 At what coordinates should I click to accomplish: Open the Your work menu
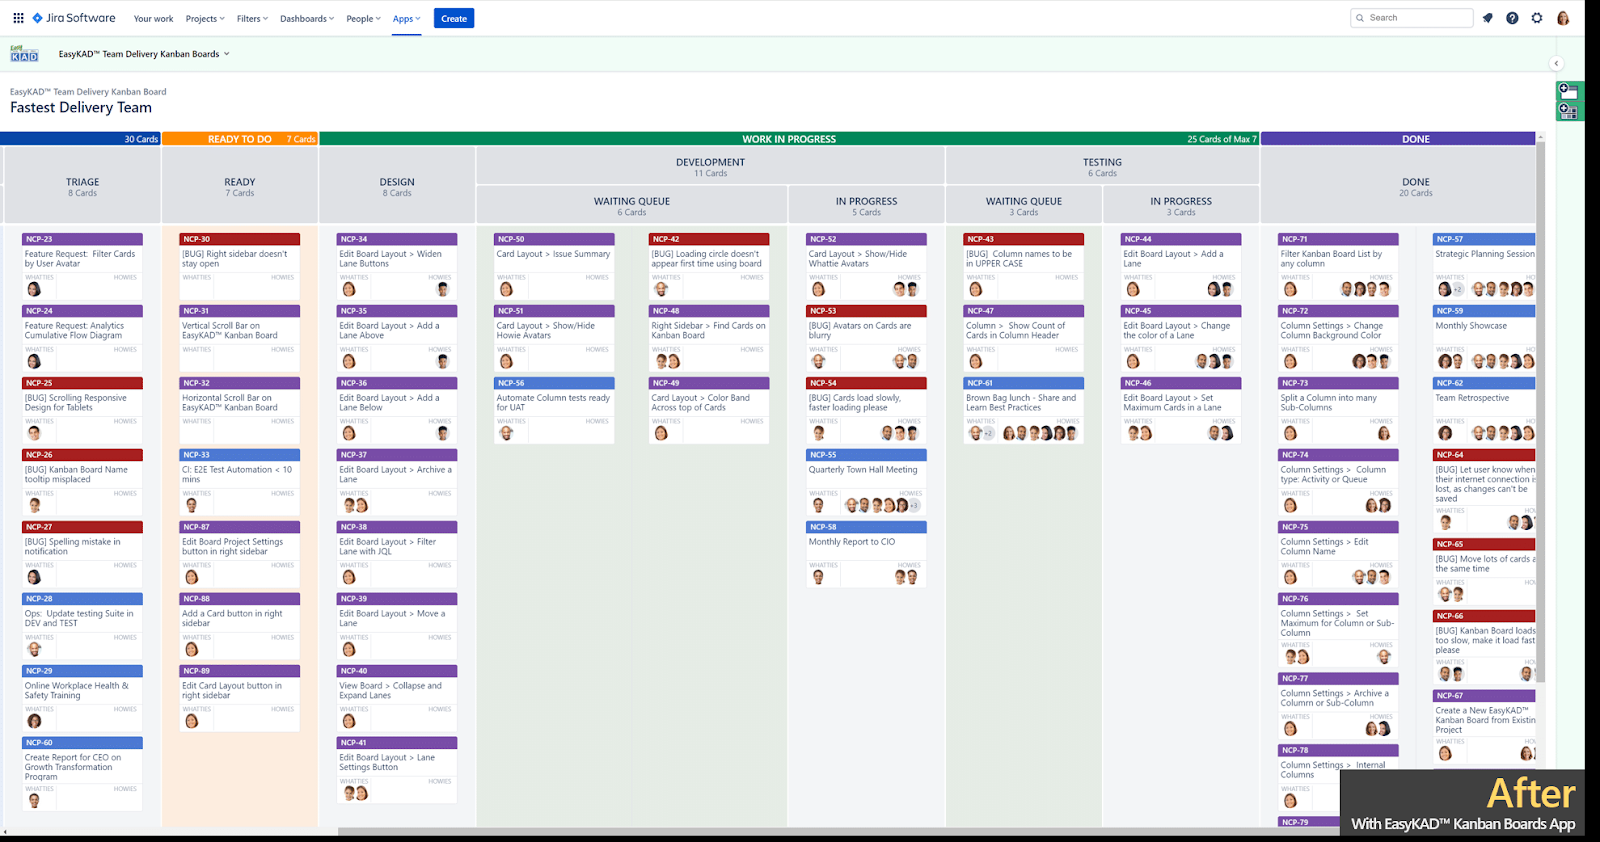(153, 19)
